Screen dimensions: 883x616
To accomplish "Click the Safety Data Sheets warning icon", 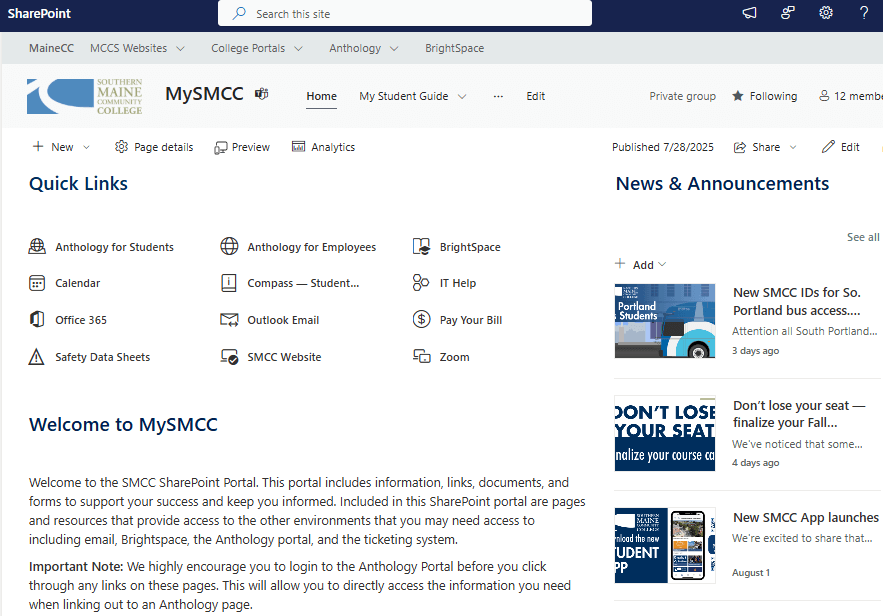I will (x=37, y=357).
